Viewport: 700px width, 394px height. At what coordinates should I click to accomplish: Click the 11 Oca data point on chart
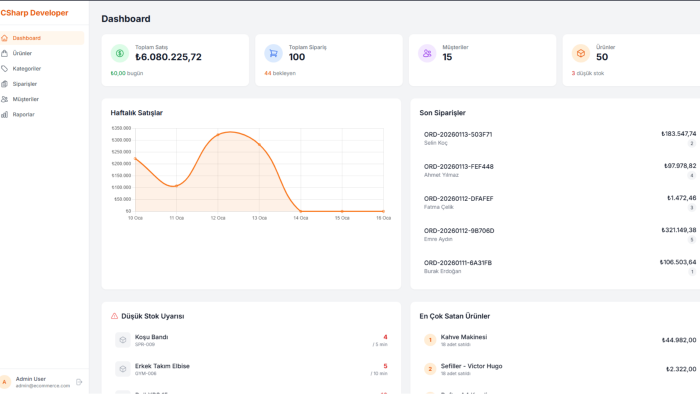(176, 186)
